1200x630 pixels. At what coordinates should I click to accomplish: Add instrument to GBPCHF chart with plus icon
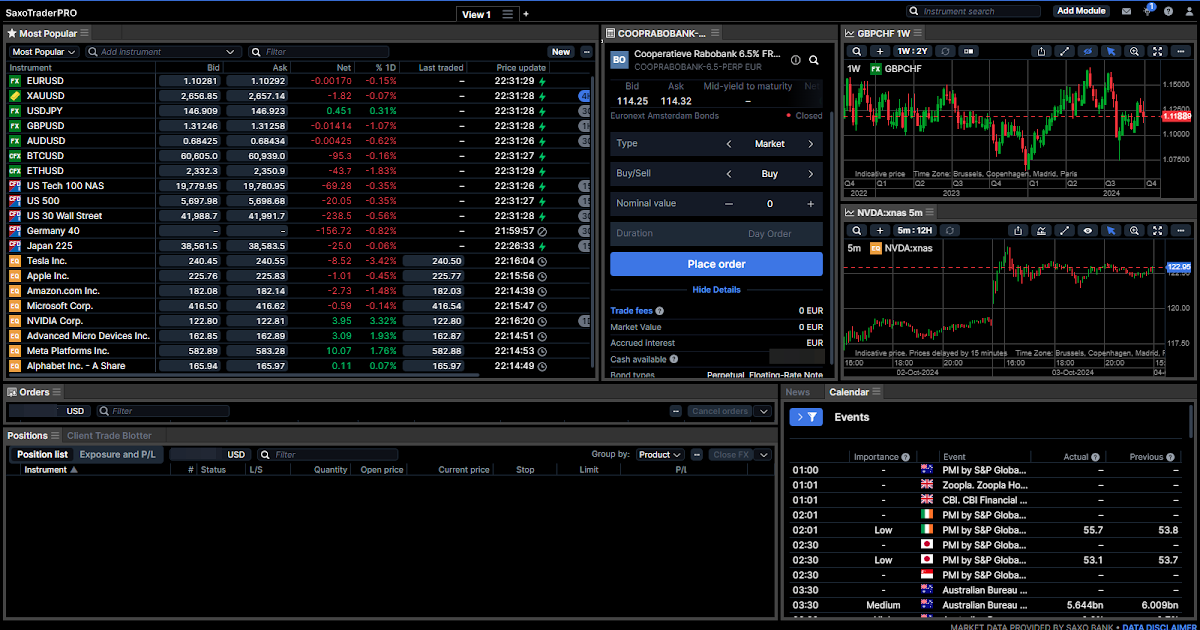880,51
